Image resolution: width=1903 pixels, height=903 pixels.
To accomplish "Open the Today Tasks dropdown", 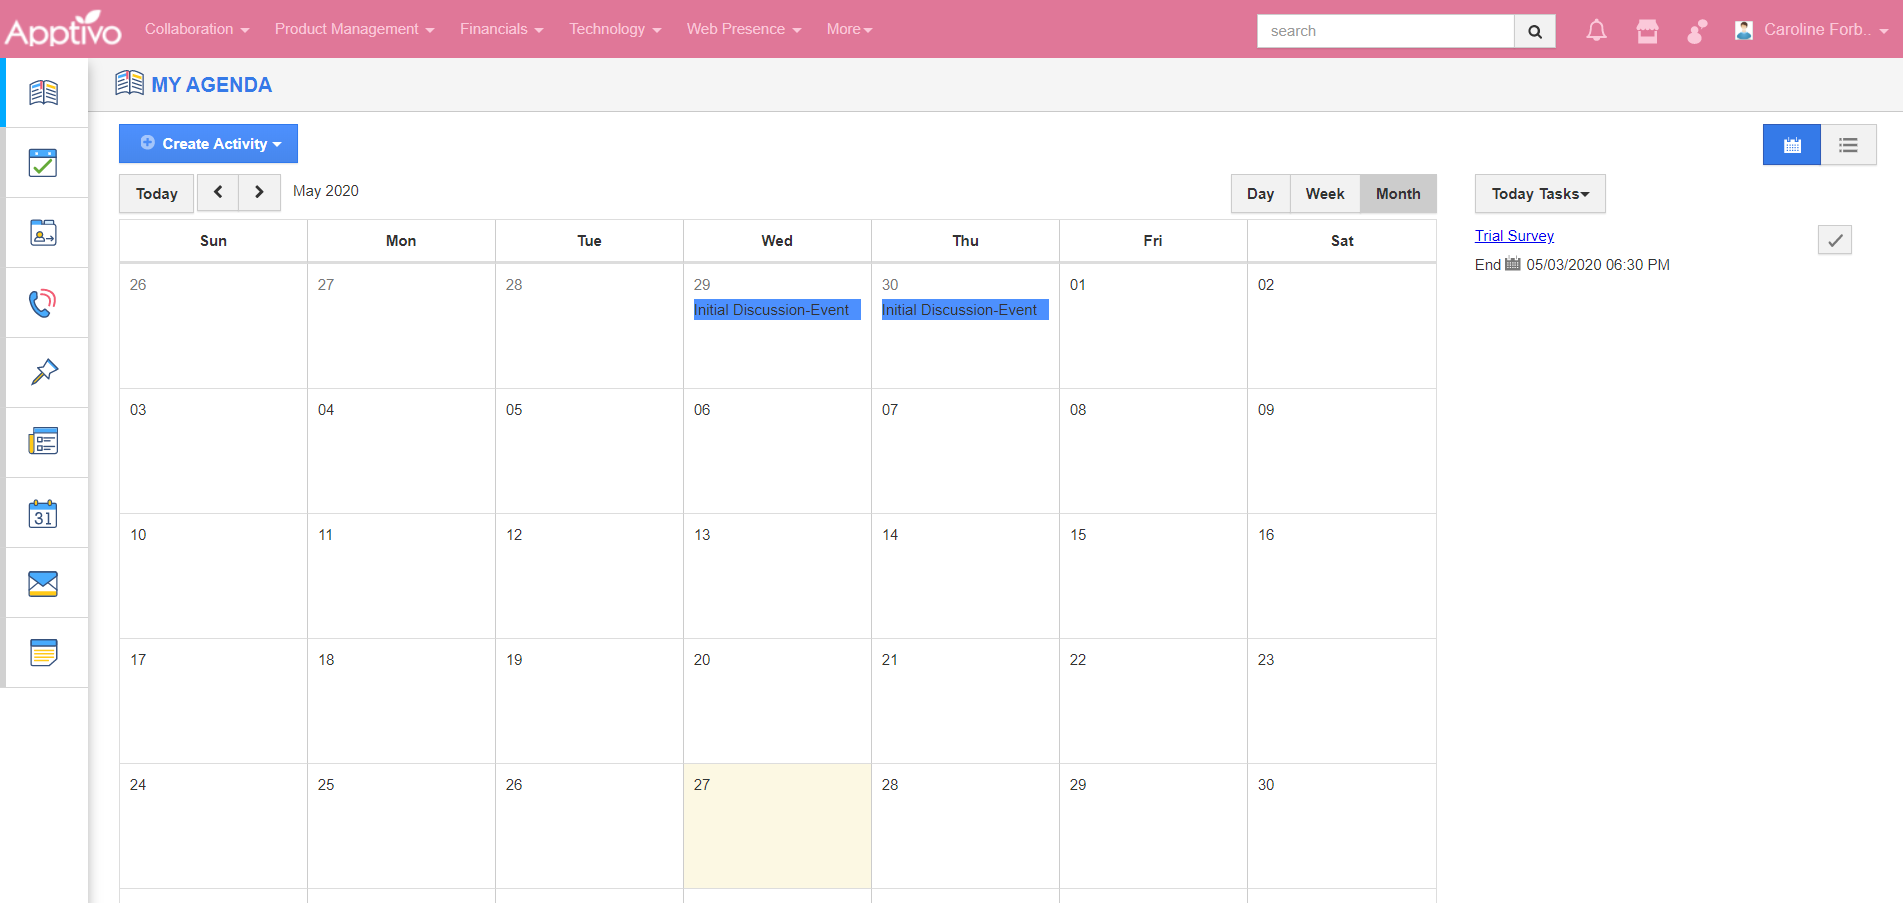I will [x=1539, y=194].
